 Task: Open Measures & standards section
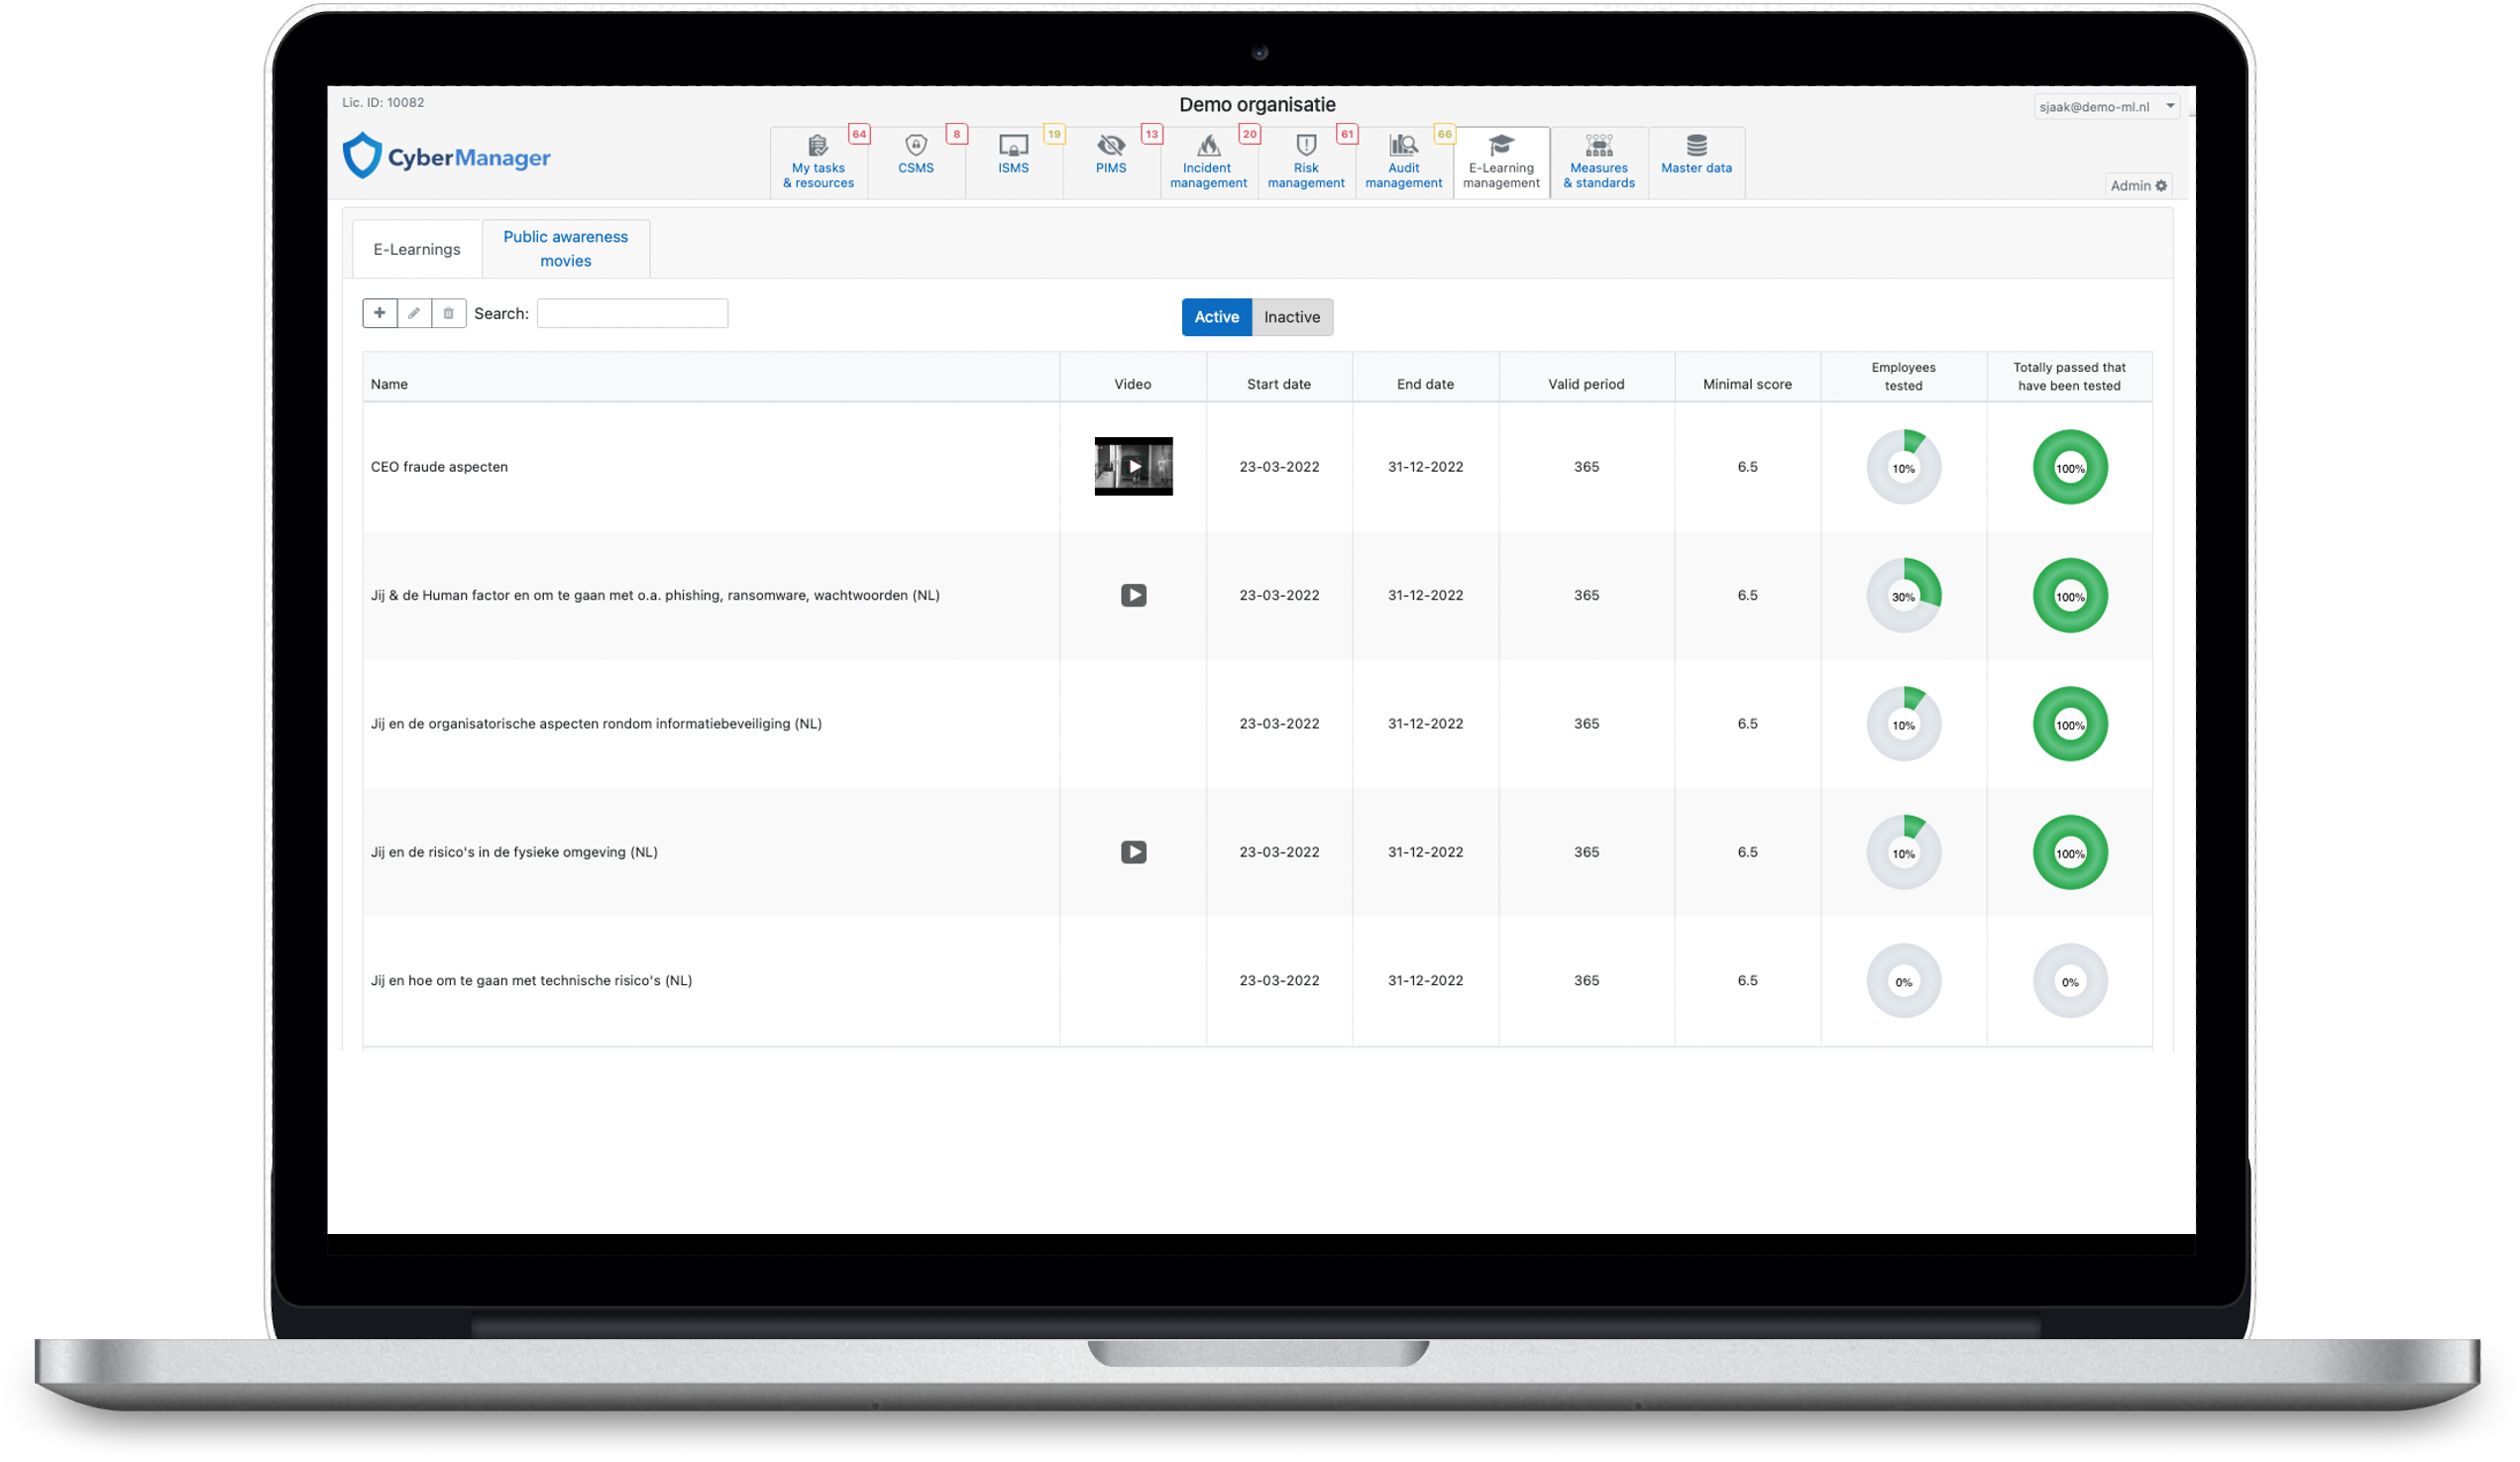tap(1598, 162)
